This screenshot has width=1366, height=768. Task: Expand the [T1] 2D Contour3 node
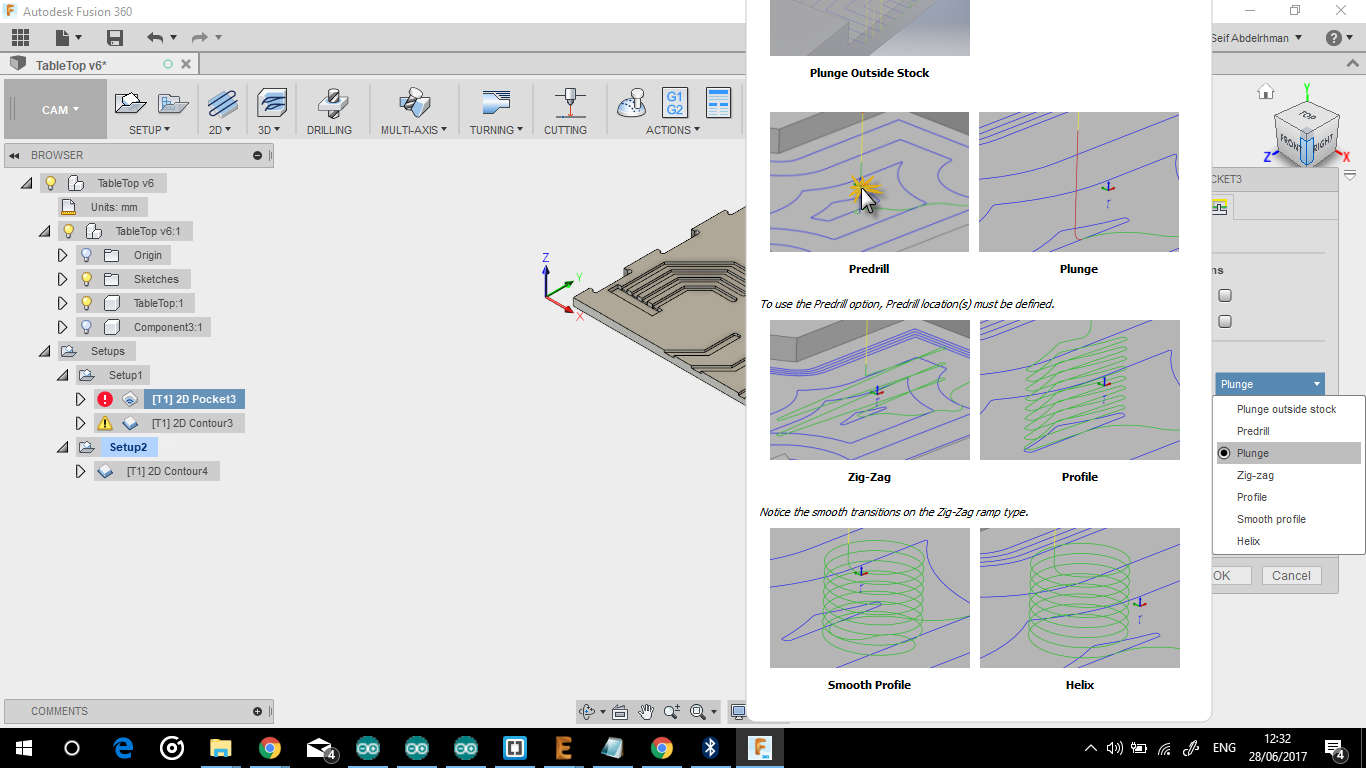tap(81, 423)
